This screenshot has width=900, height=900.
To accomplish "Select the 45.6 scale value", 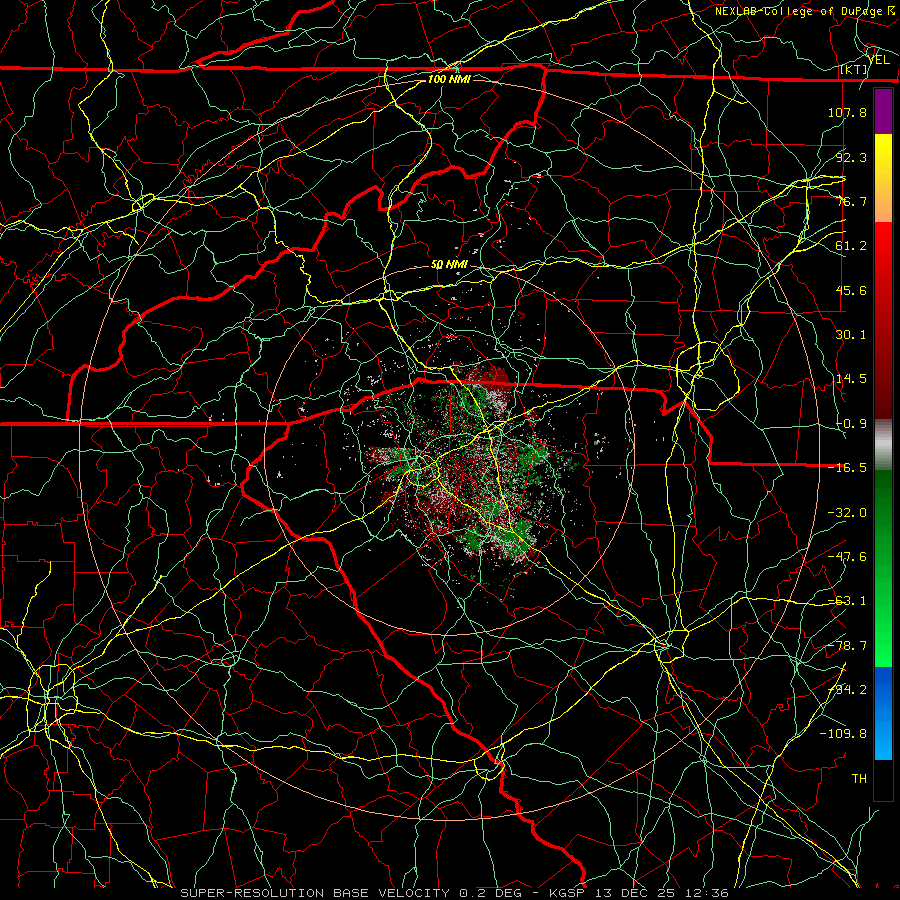I will click(x=851, y=290).
